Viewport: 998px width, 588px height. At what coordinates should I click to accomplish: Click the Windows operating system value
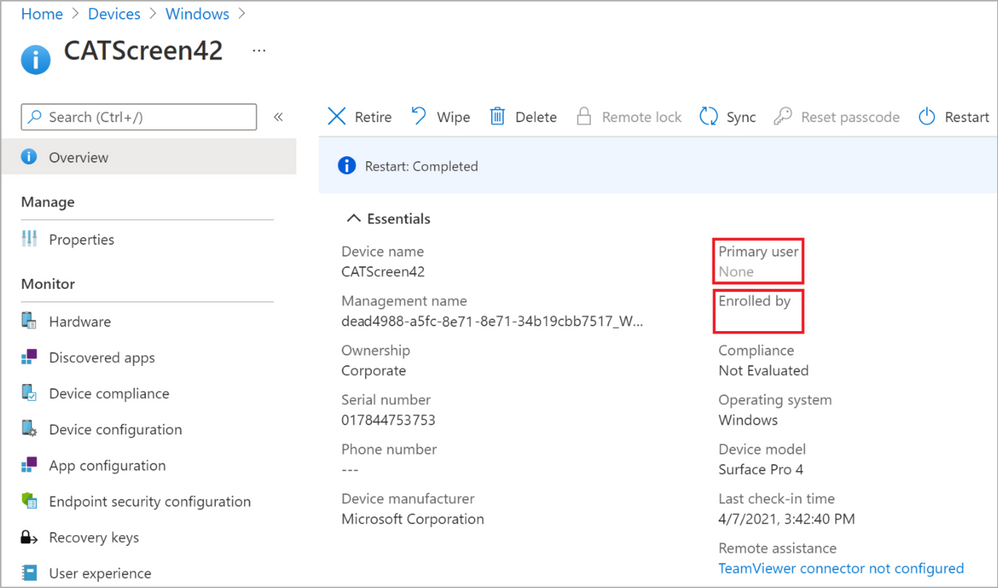pos(748,420)
